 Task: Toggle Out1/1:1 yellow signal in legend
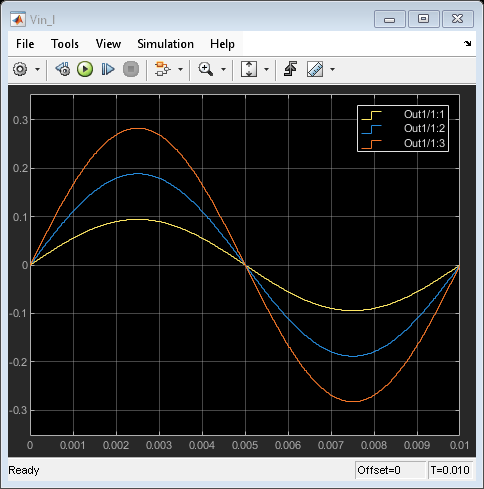[x=403, y=114]
